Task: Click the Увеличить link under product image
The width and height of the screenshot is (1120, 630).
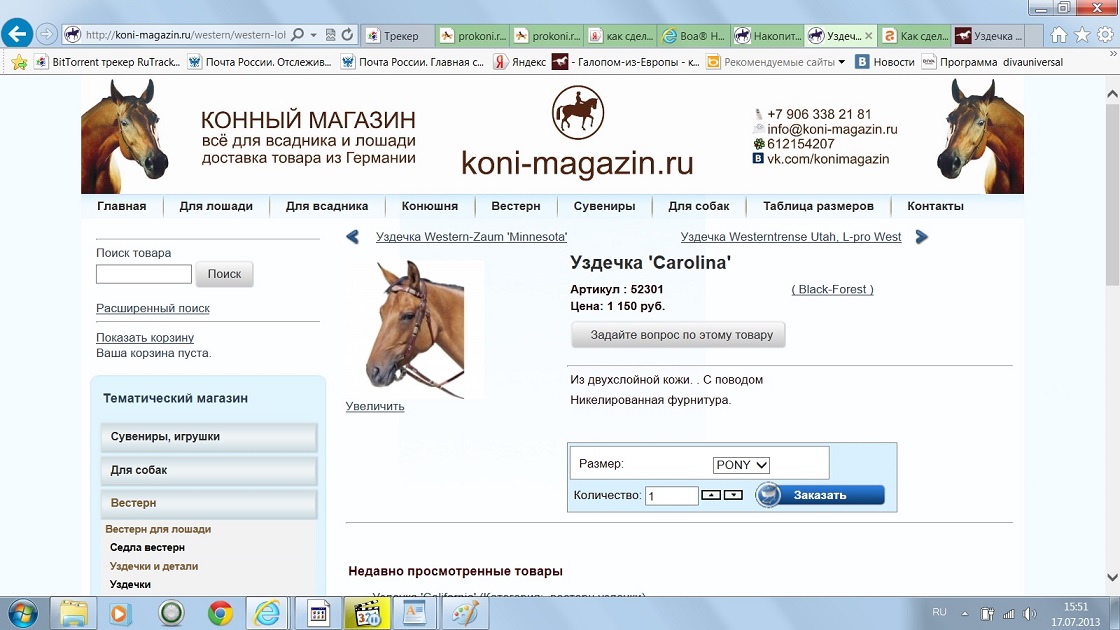Action: [x=375, y=407]
